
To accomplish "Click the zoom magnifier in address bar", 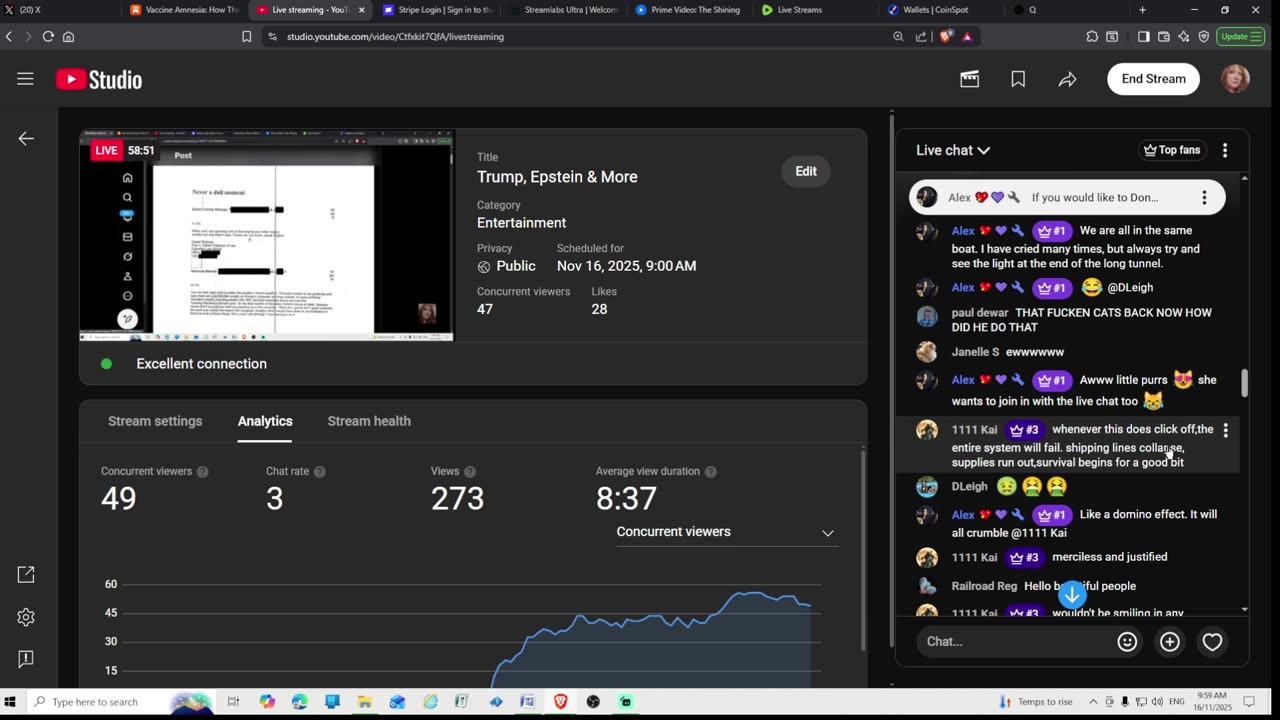I will pyautogui.click(x=898, y=36).
